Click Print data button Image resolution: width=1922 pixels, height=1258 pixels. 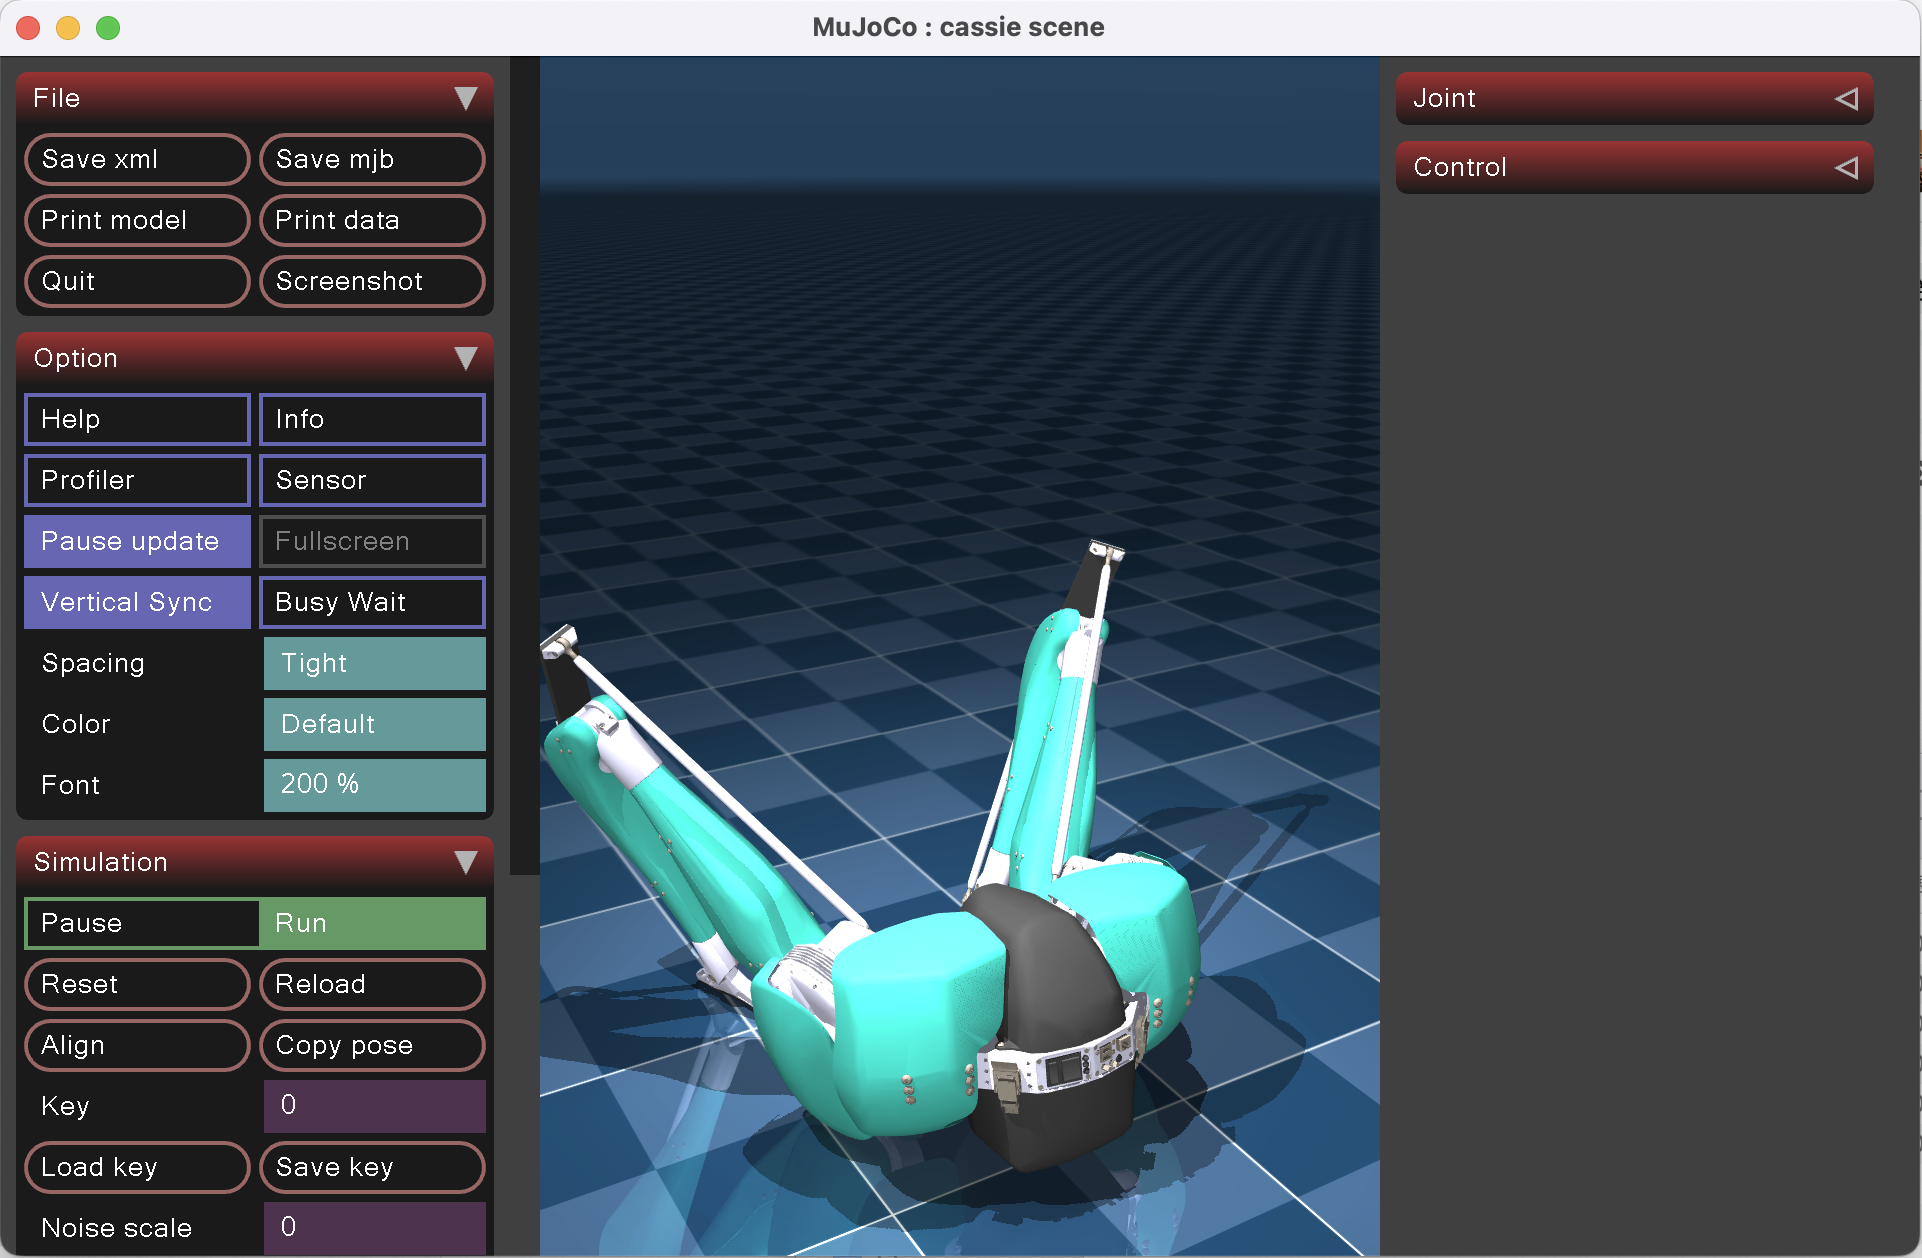[x=372, y=220]
